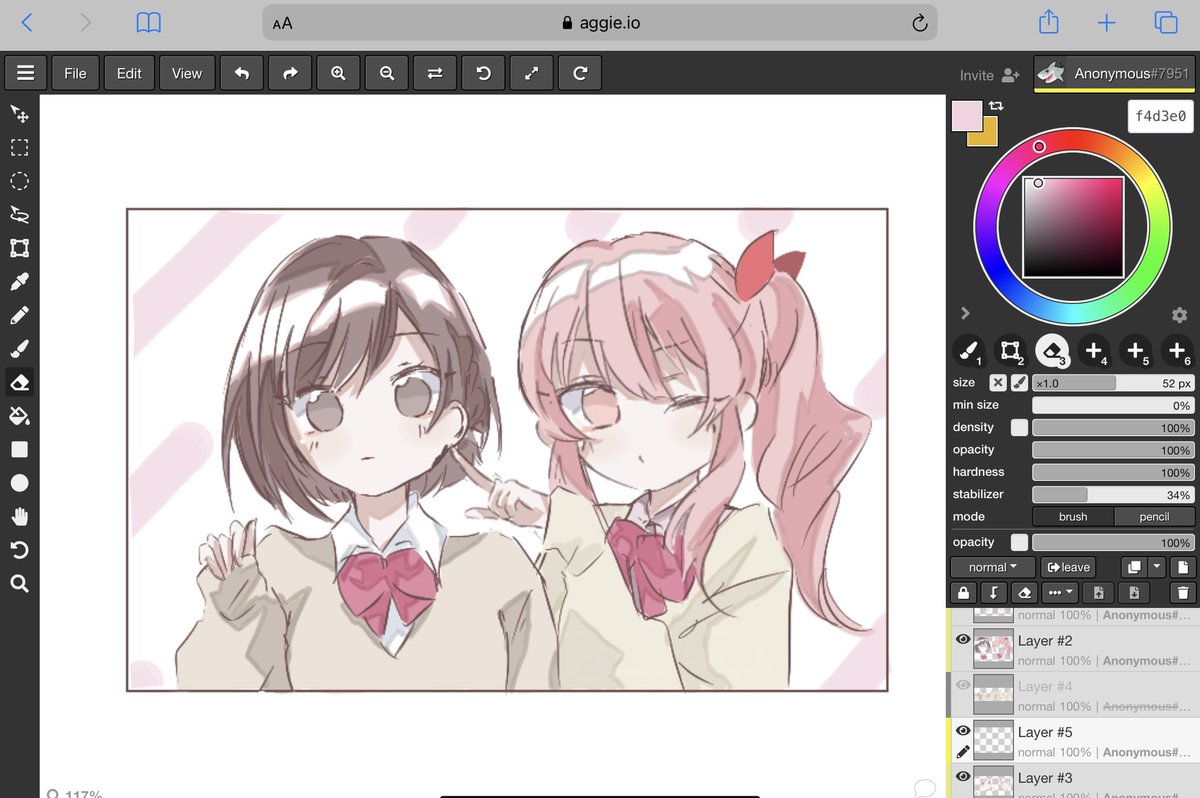The image size is (1200, 798).
Task: Choose transform preset slot 2
Action: 1010,351
